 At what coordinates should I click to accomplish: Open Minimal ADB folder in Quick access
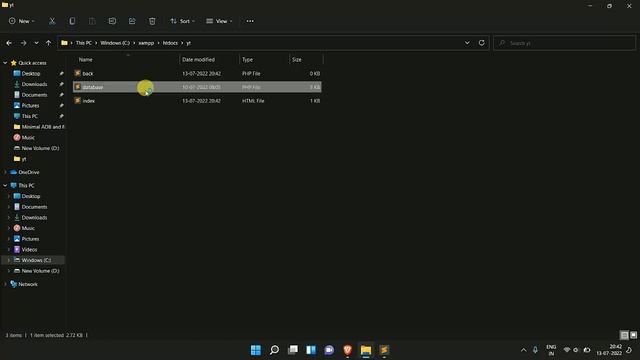(39, 127)
